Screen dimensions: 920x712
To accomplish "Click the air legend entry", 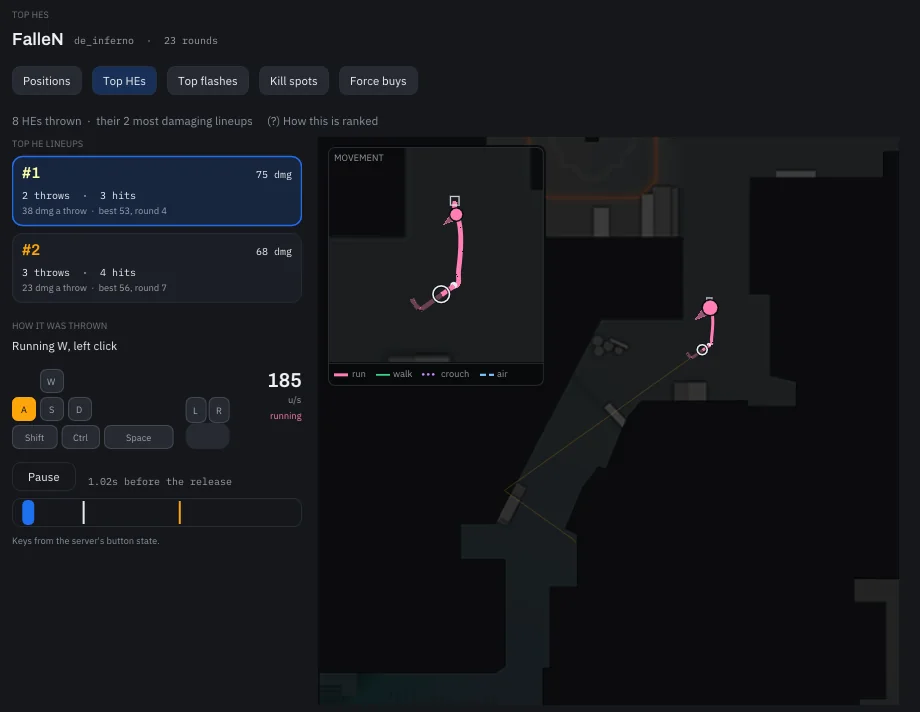I will (493, 374).
